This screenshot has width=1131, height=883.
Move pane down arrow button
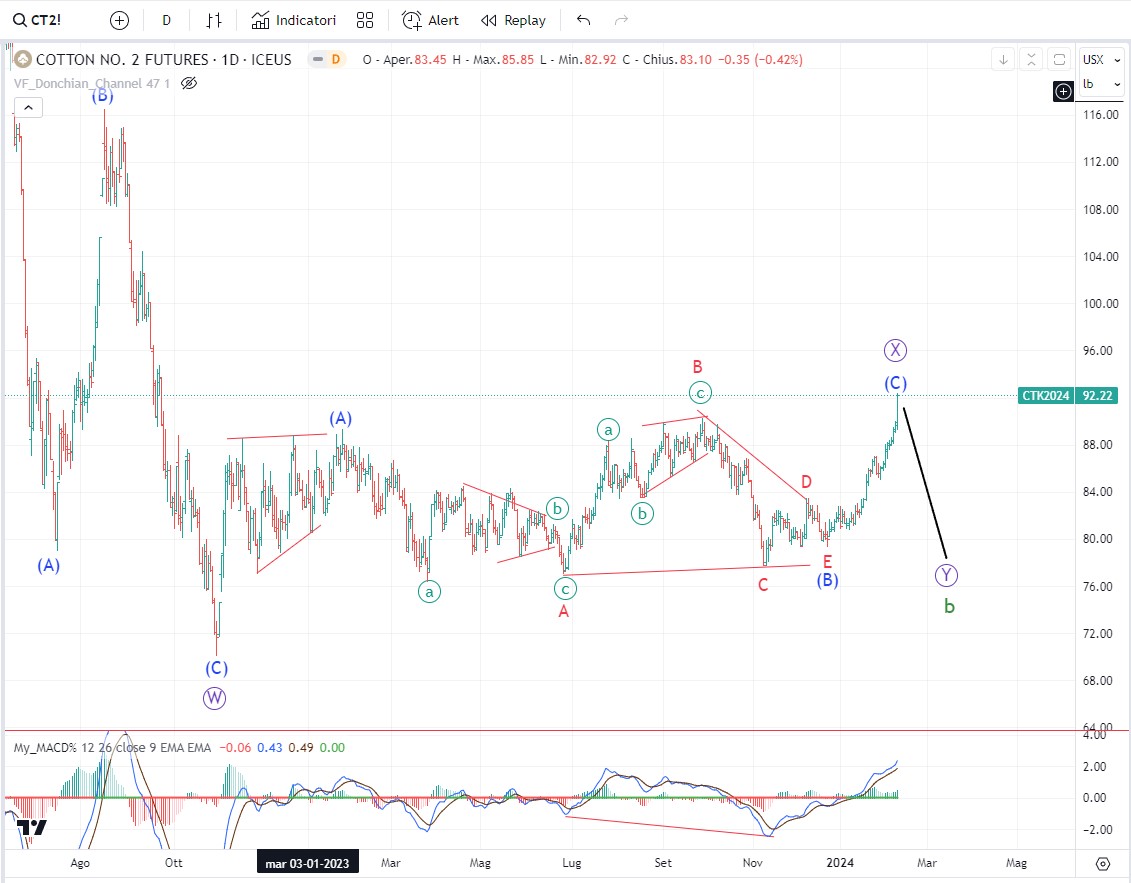1003,59
